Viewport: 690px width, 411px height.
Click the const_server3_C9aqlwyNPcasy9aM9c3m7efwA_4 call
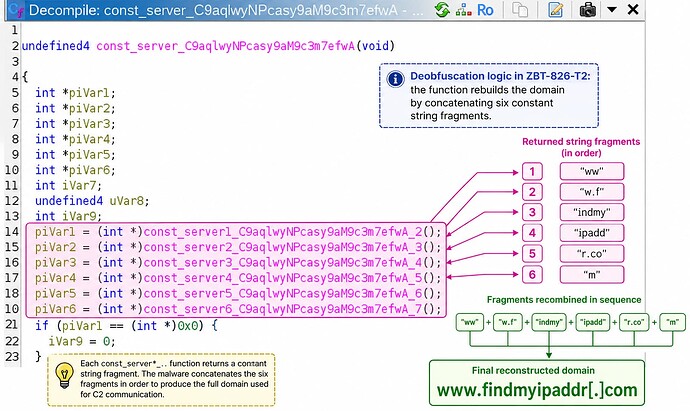[x=283, y=263]
